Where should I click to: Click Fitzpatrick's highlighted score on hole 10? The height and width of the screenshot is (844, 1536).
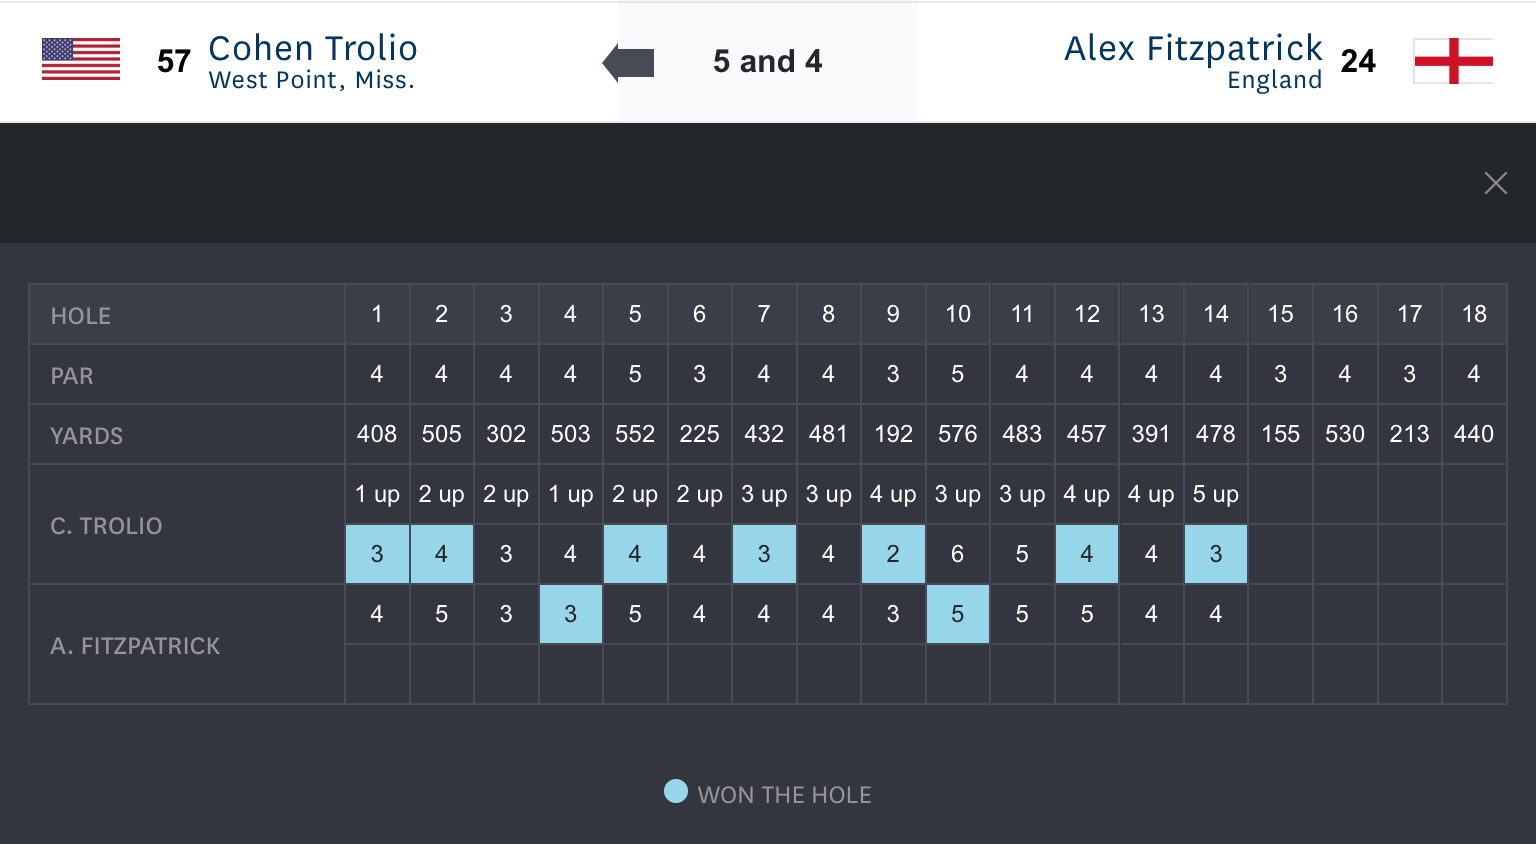[957, 614]
